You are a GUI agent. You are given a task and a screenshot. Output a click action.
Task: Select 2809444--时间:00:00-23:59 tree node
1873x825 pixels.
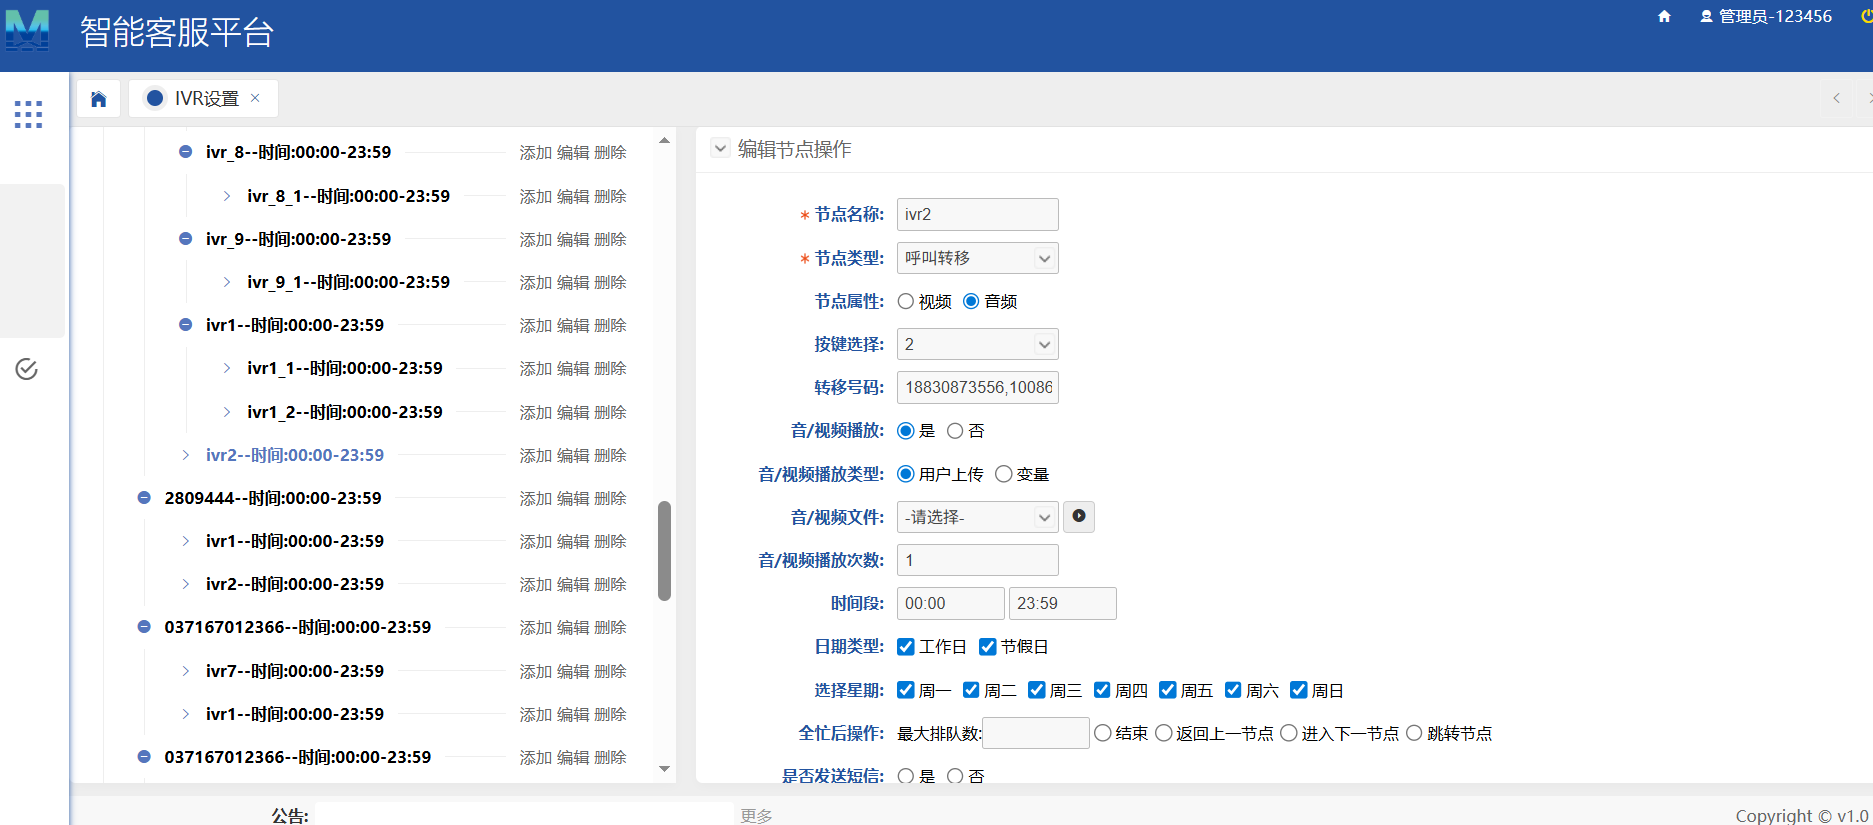tap(273, 498)
